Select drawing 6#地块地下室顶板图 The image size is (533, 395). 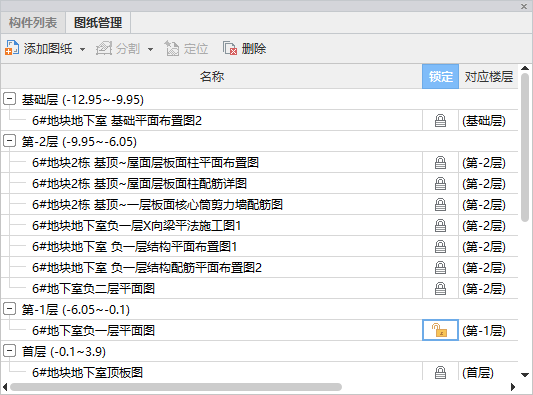pyautogui.click(x=87, y=373)
